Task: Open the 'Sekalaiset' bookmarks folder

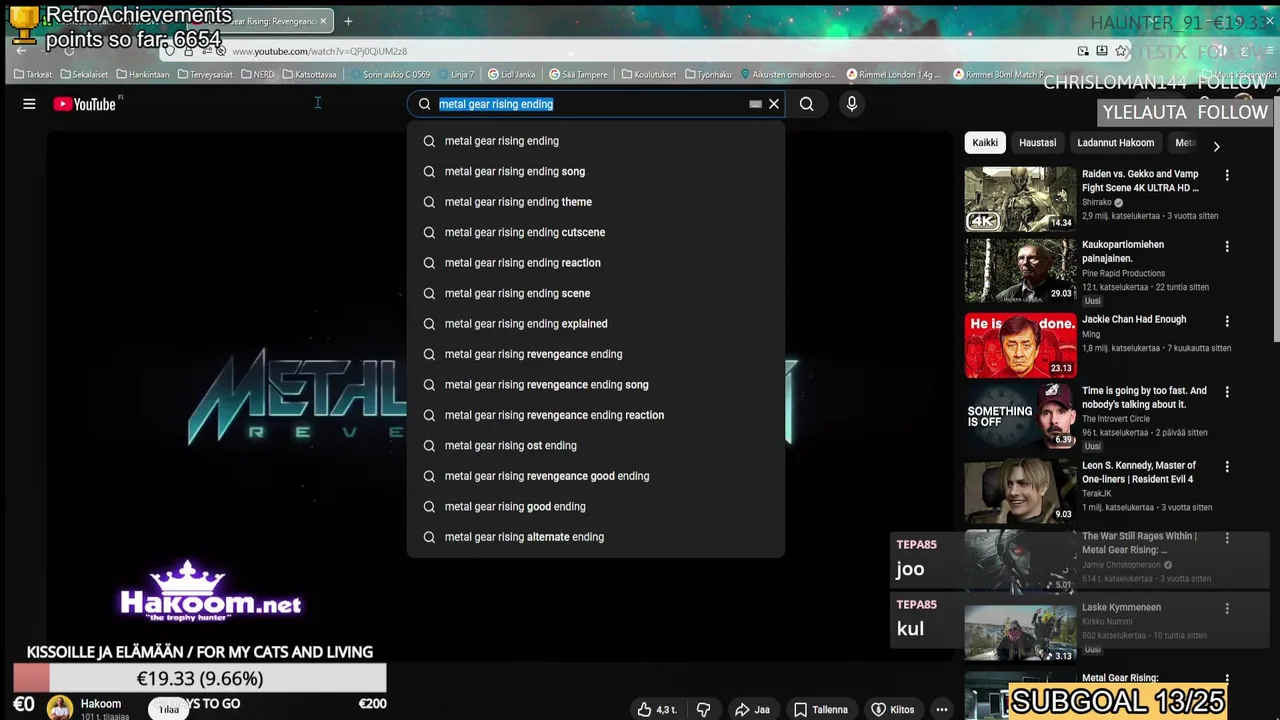Action: tap(85, 74)
